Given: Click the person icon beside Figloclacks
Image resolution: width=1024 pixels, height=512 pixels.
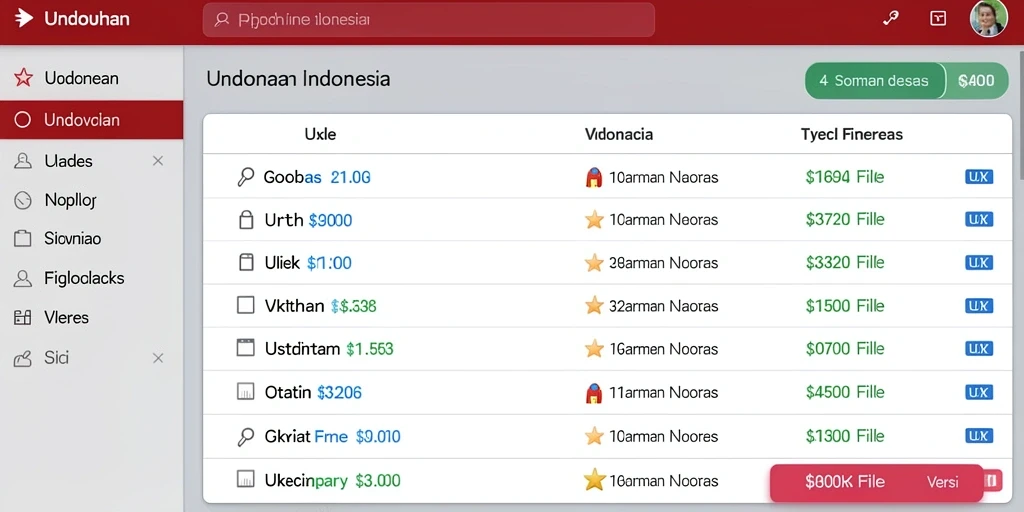Looking at the screenshot, I should pyautogui.click(x=23, y=279).
